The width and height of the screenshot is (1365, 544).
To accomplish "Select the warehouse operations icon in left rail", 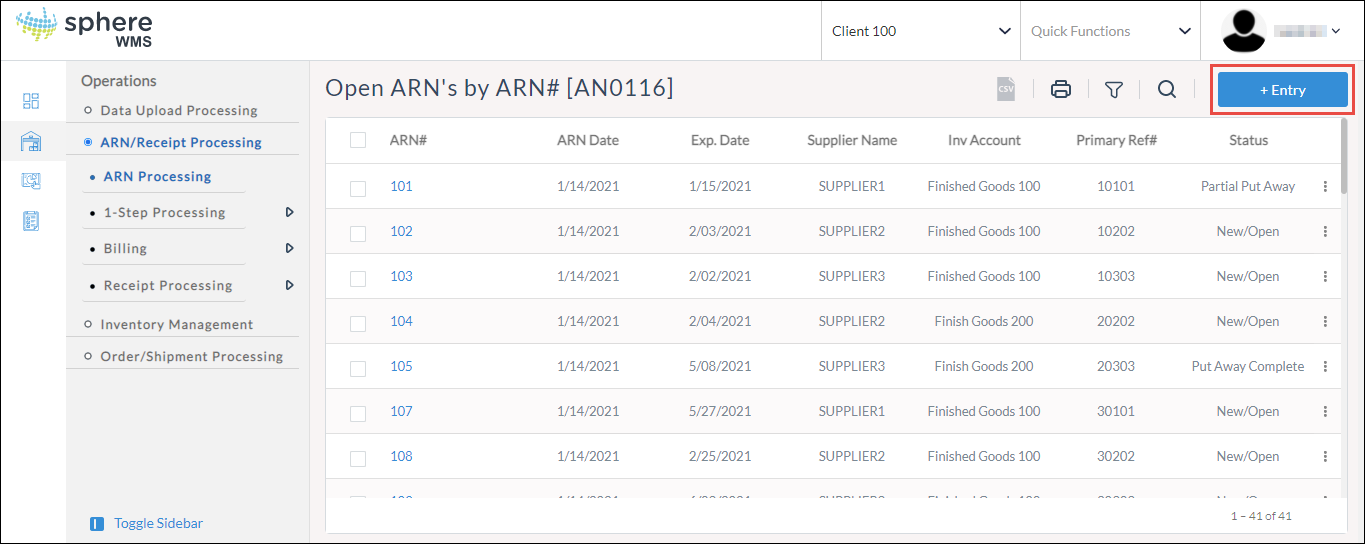I will tap(31, 142).
